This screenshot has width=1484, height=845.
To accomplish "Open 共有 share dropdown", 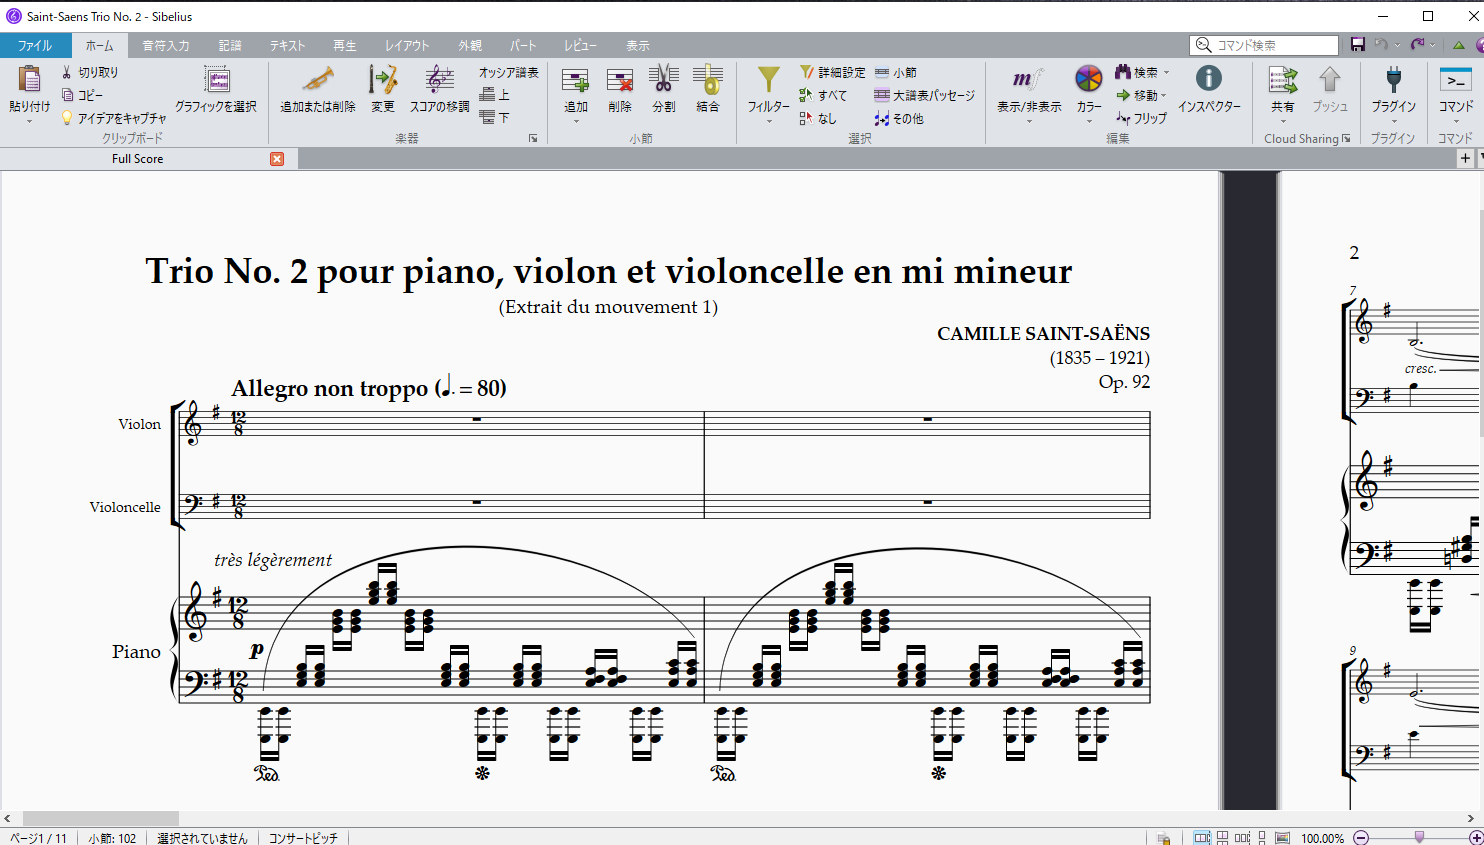I will 1283,121.
